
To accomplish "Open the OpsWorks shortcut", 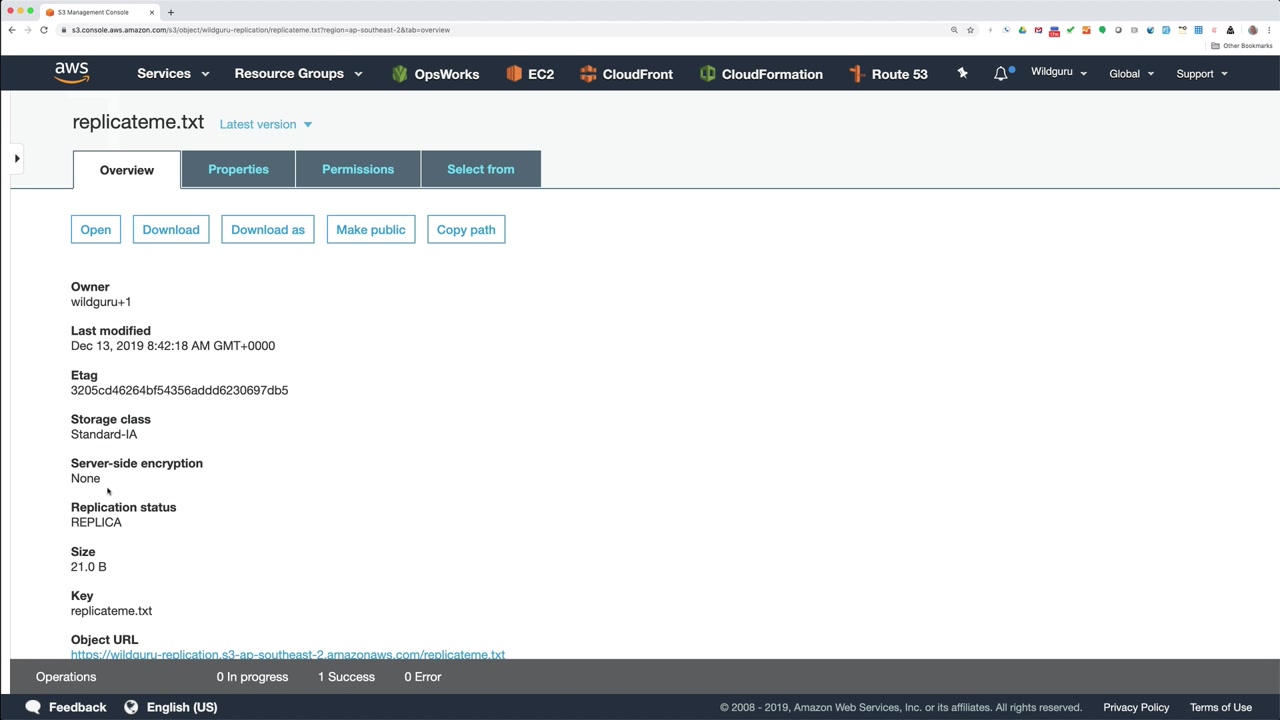I will pos(435,74).
